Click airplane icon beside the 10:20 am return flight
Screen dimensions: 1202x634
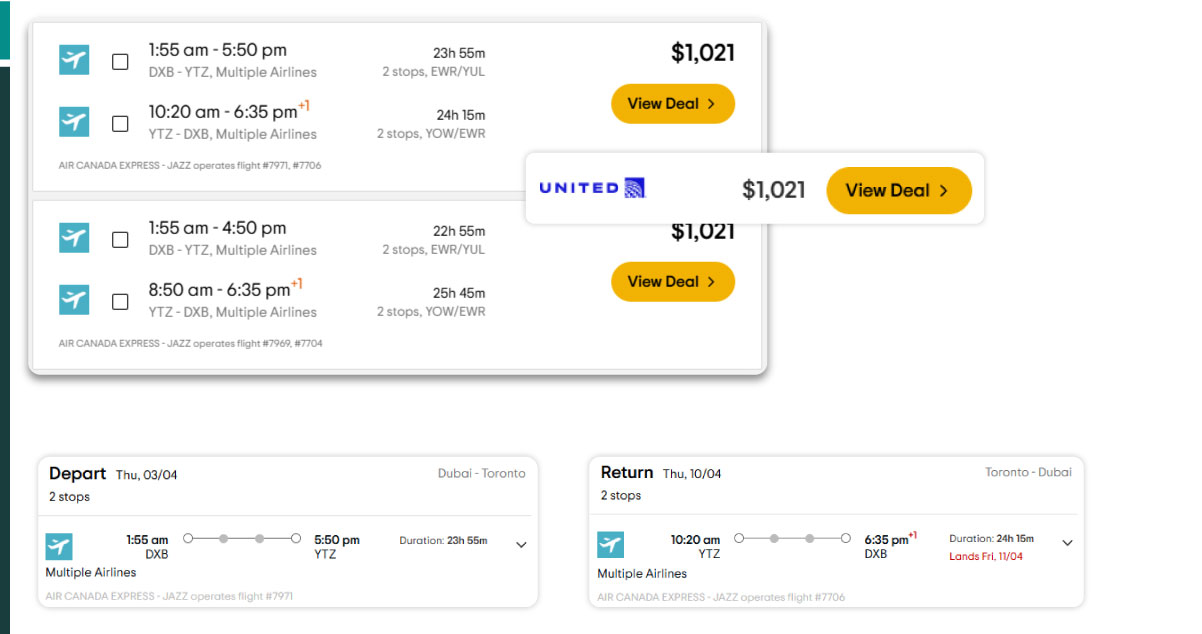click(73, 121)
